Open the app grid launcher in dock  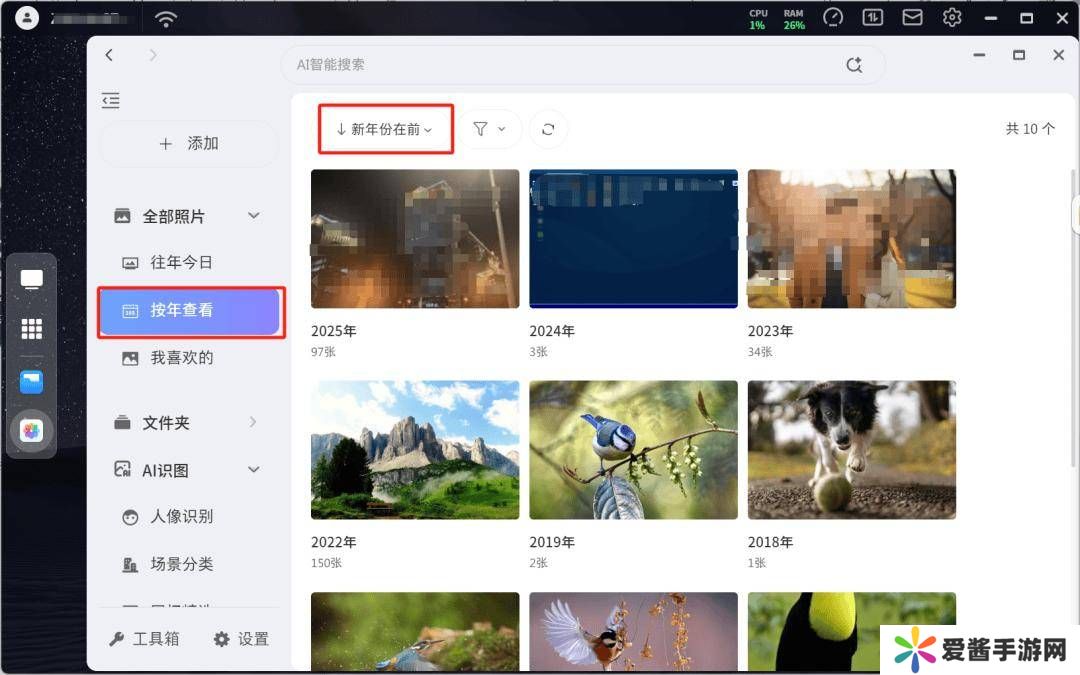[x=32, y=329]
